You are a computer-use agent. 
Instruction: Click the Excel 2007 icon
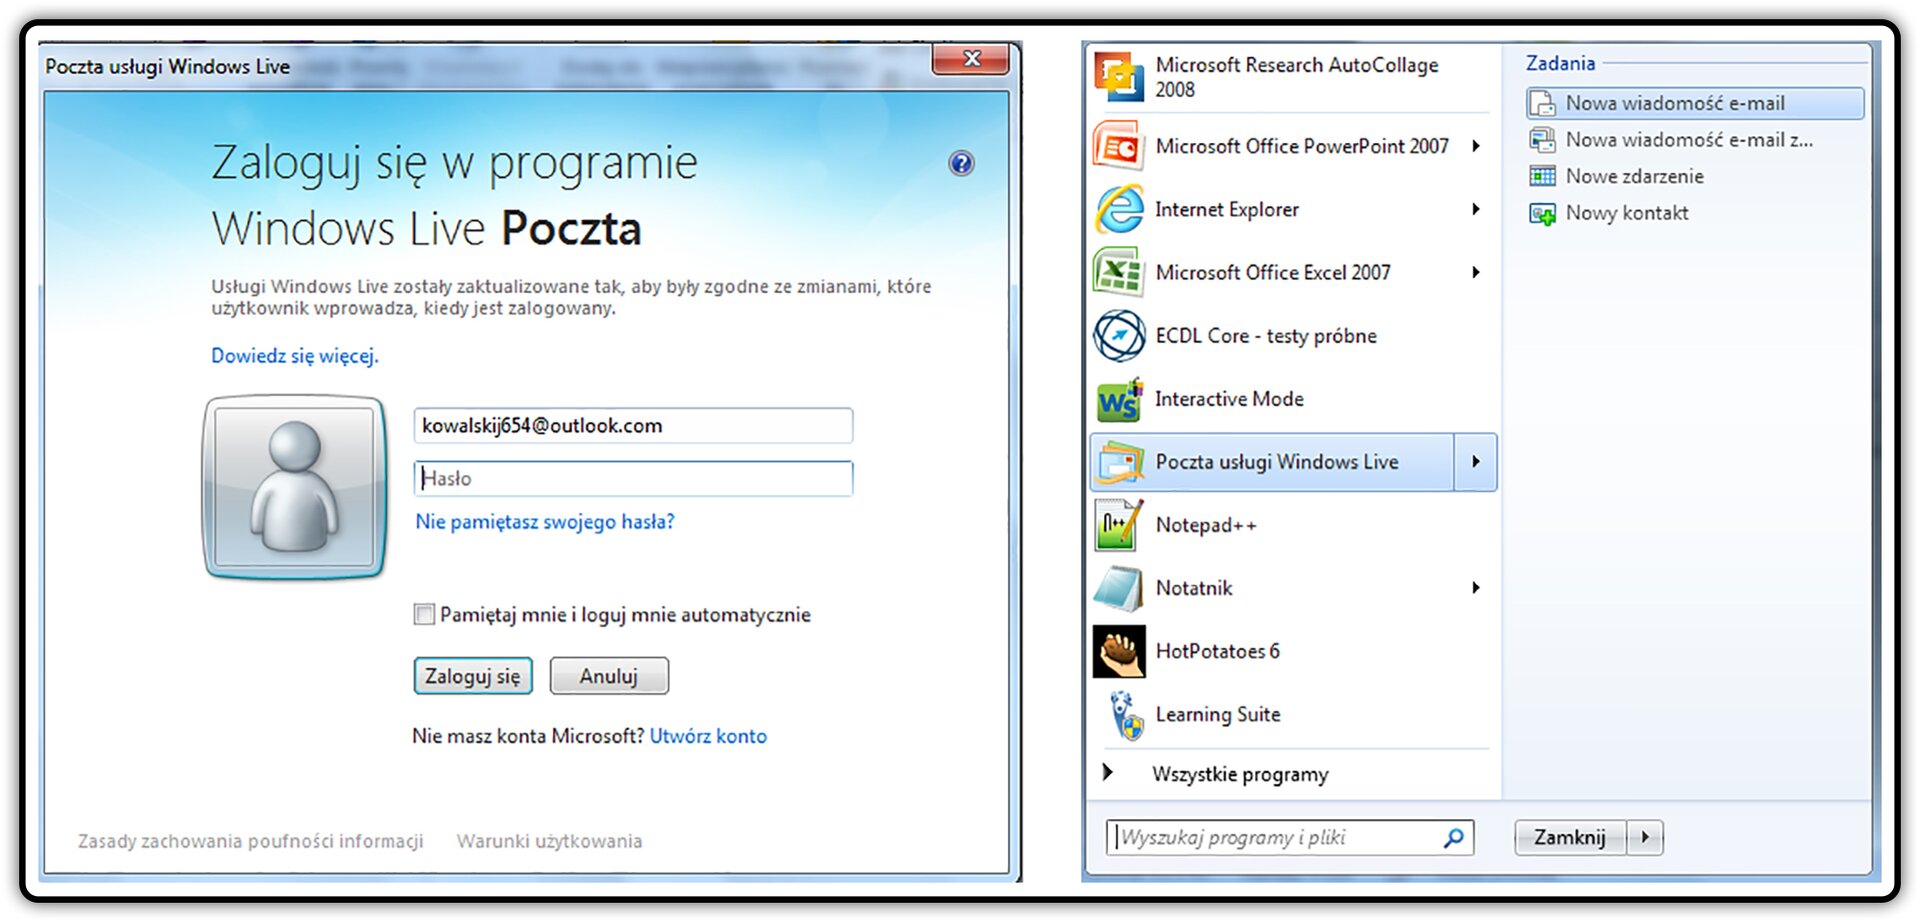(x=1119, y=272)
